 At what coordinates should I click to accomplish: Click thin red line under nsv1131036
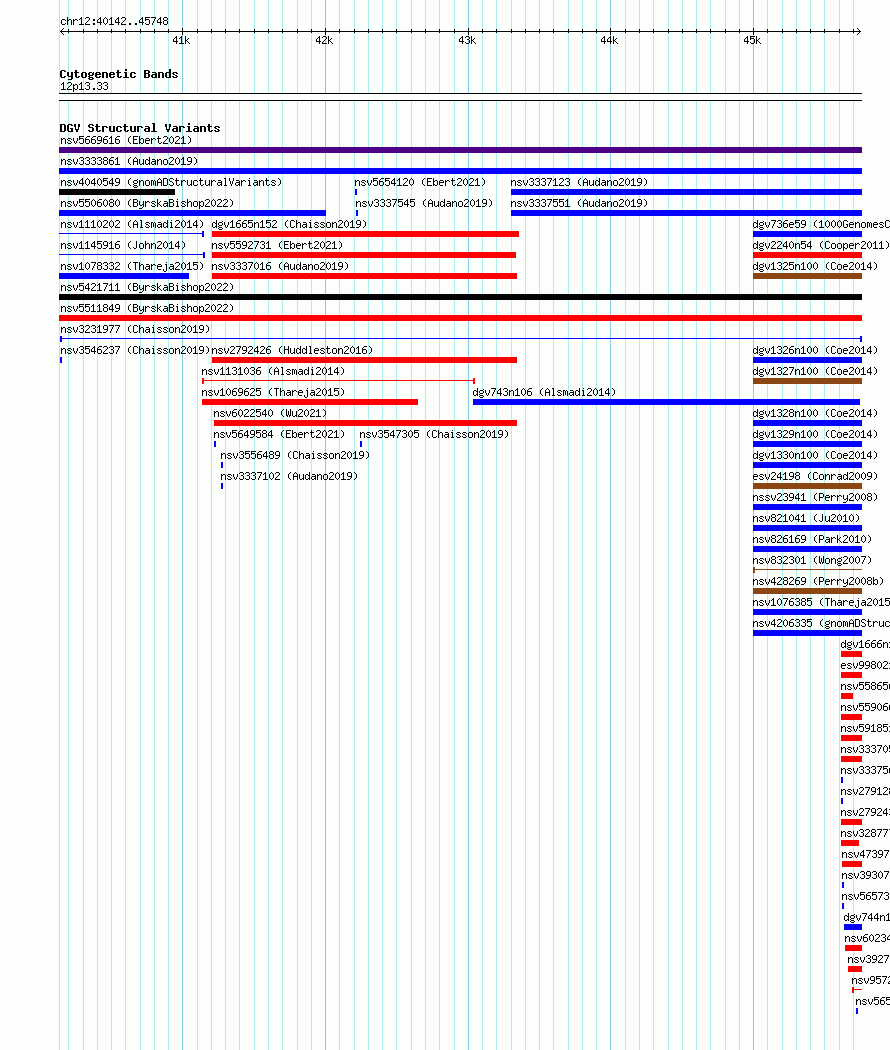tap(338, 380)
